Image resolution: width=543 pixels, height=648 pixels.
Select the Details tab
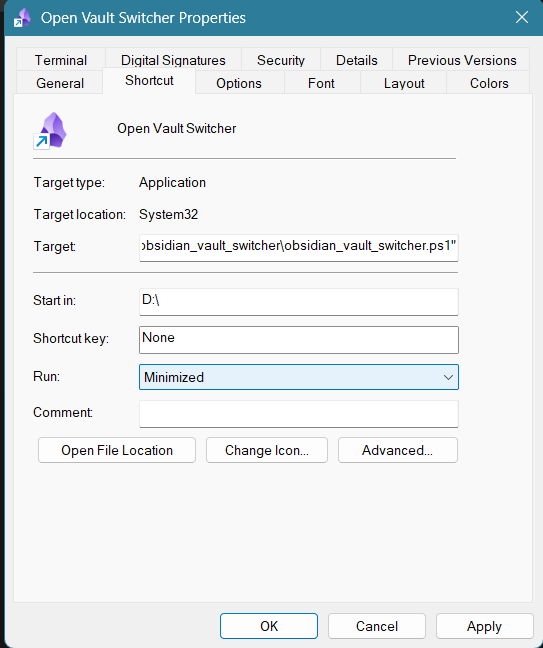tap(357, 60)
